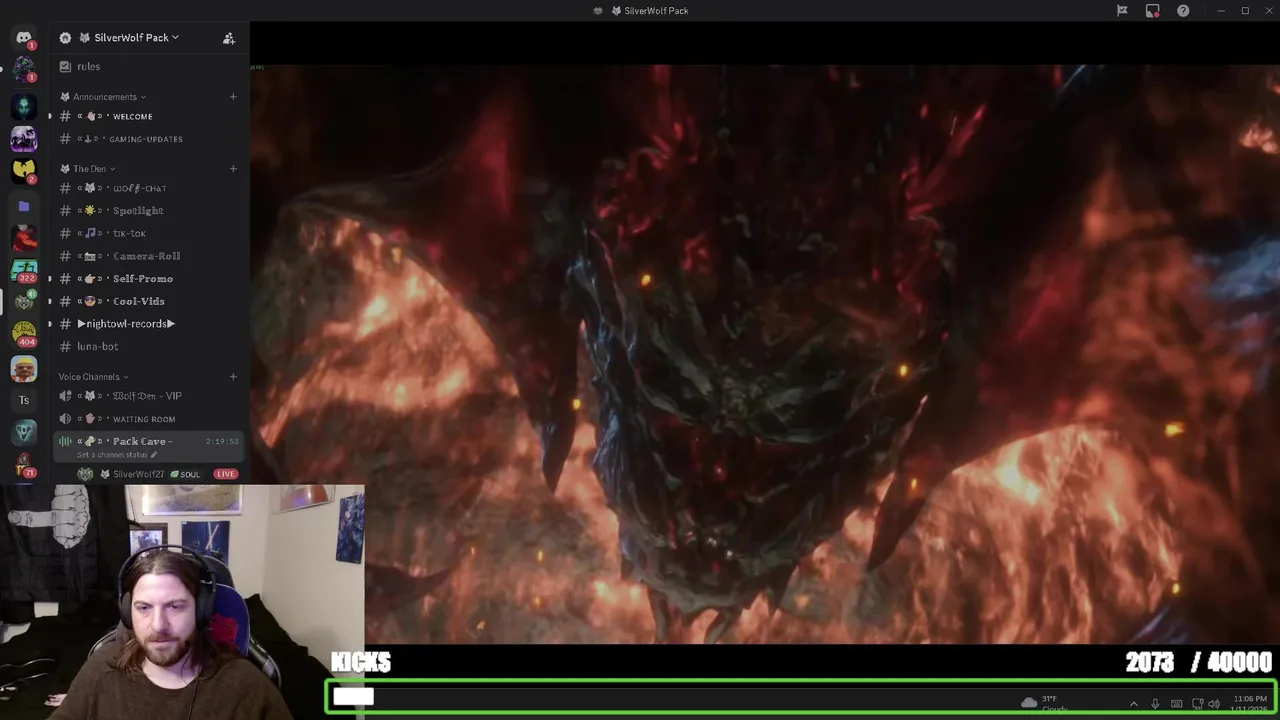Click the streamer webcam overlay
This screenshot has height=720, width=1280.
coord(182,603)
